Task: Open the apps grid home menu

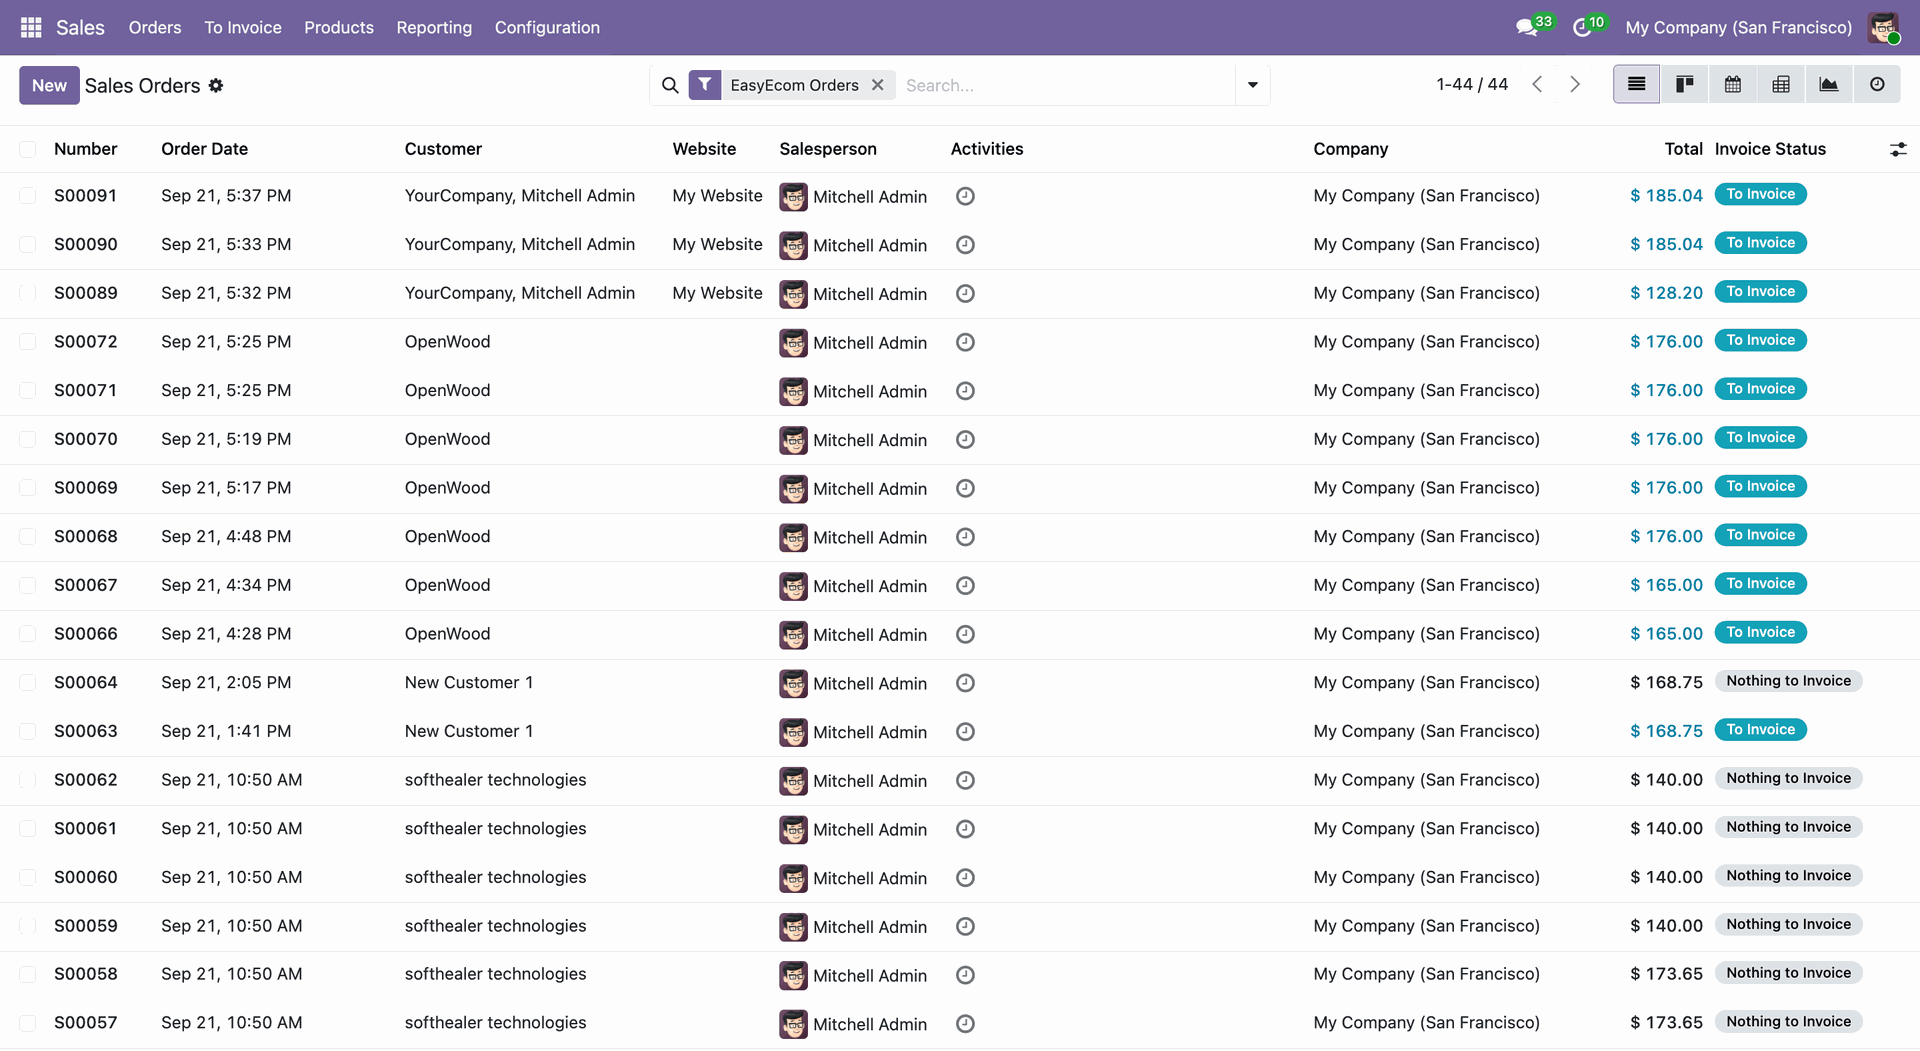Action: point(31,27)
